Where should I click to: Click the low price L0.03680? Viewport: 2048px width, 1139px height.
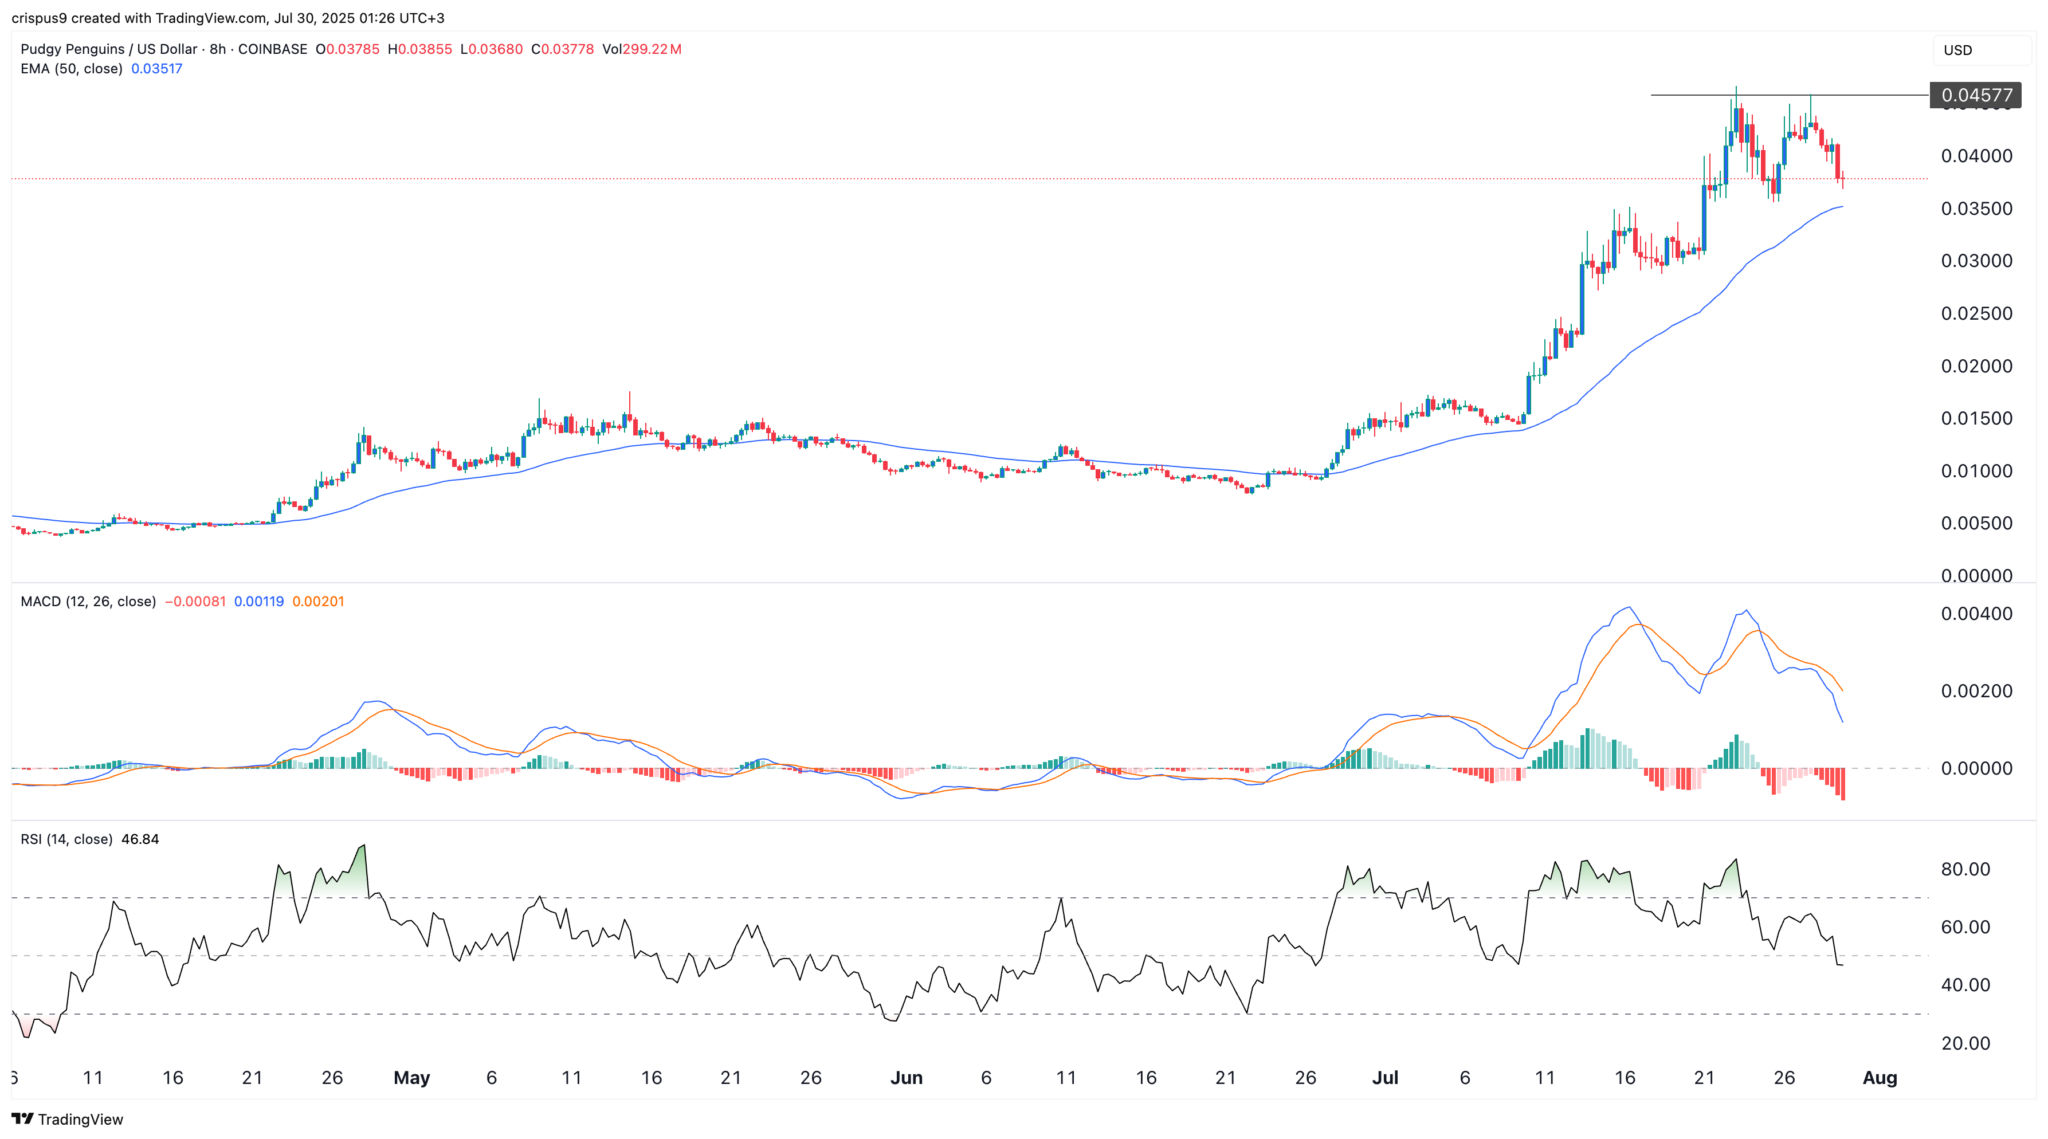pyautogui.click(x=491, y=49)
